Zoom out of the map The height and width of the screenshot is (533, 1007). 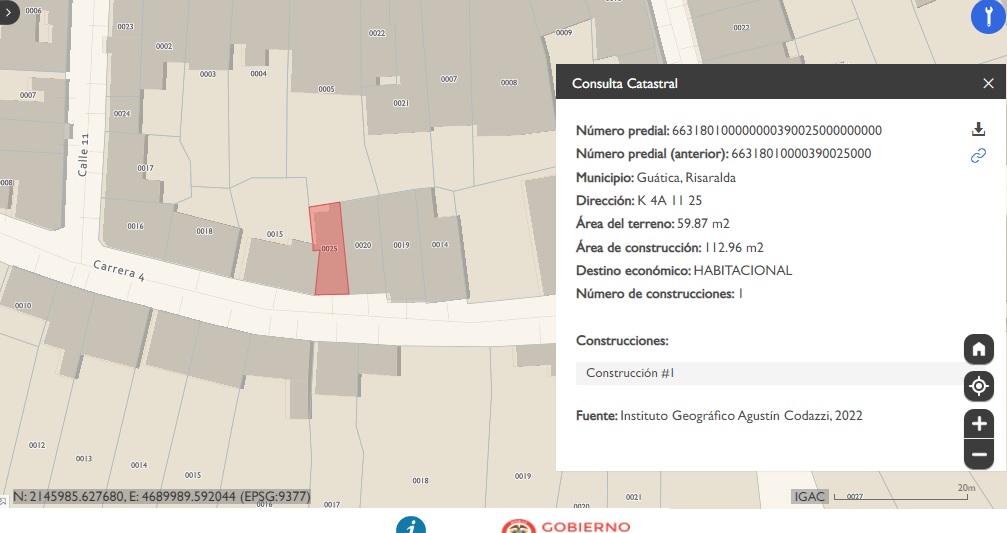[x=978, y=454]
